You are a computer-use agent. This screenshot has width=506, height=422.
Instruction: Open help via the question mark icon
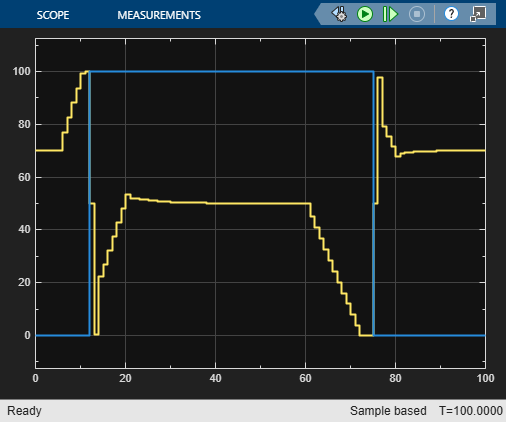451,14
